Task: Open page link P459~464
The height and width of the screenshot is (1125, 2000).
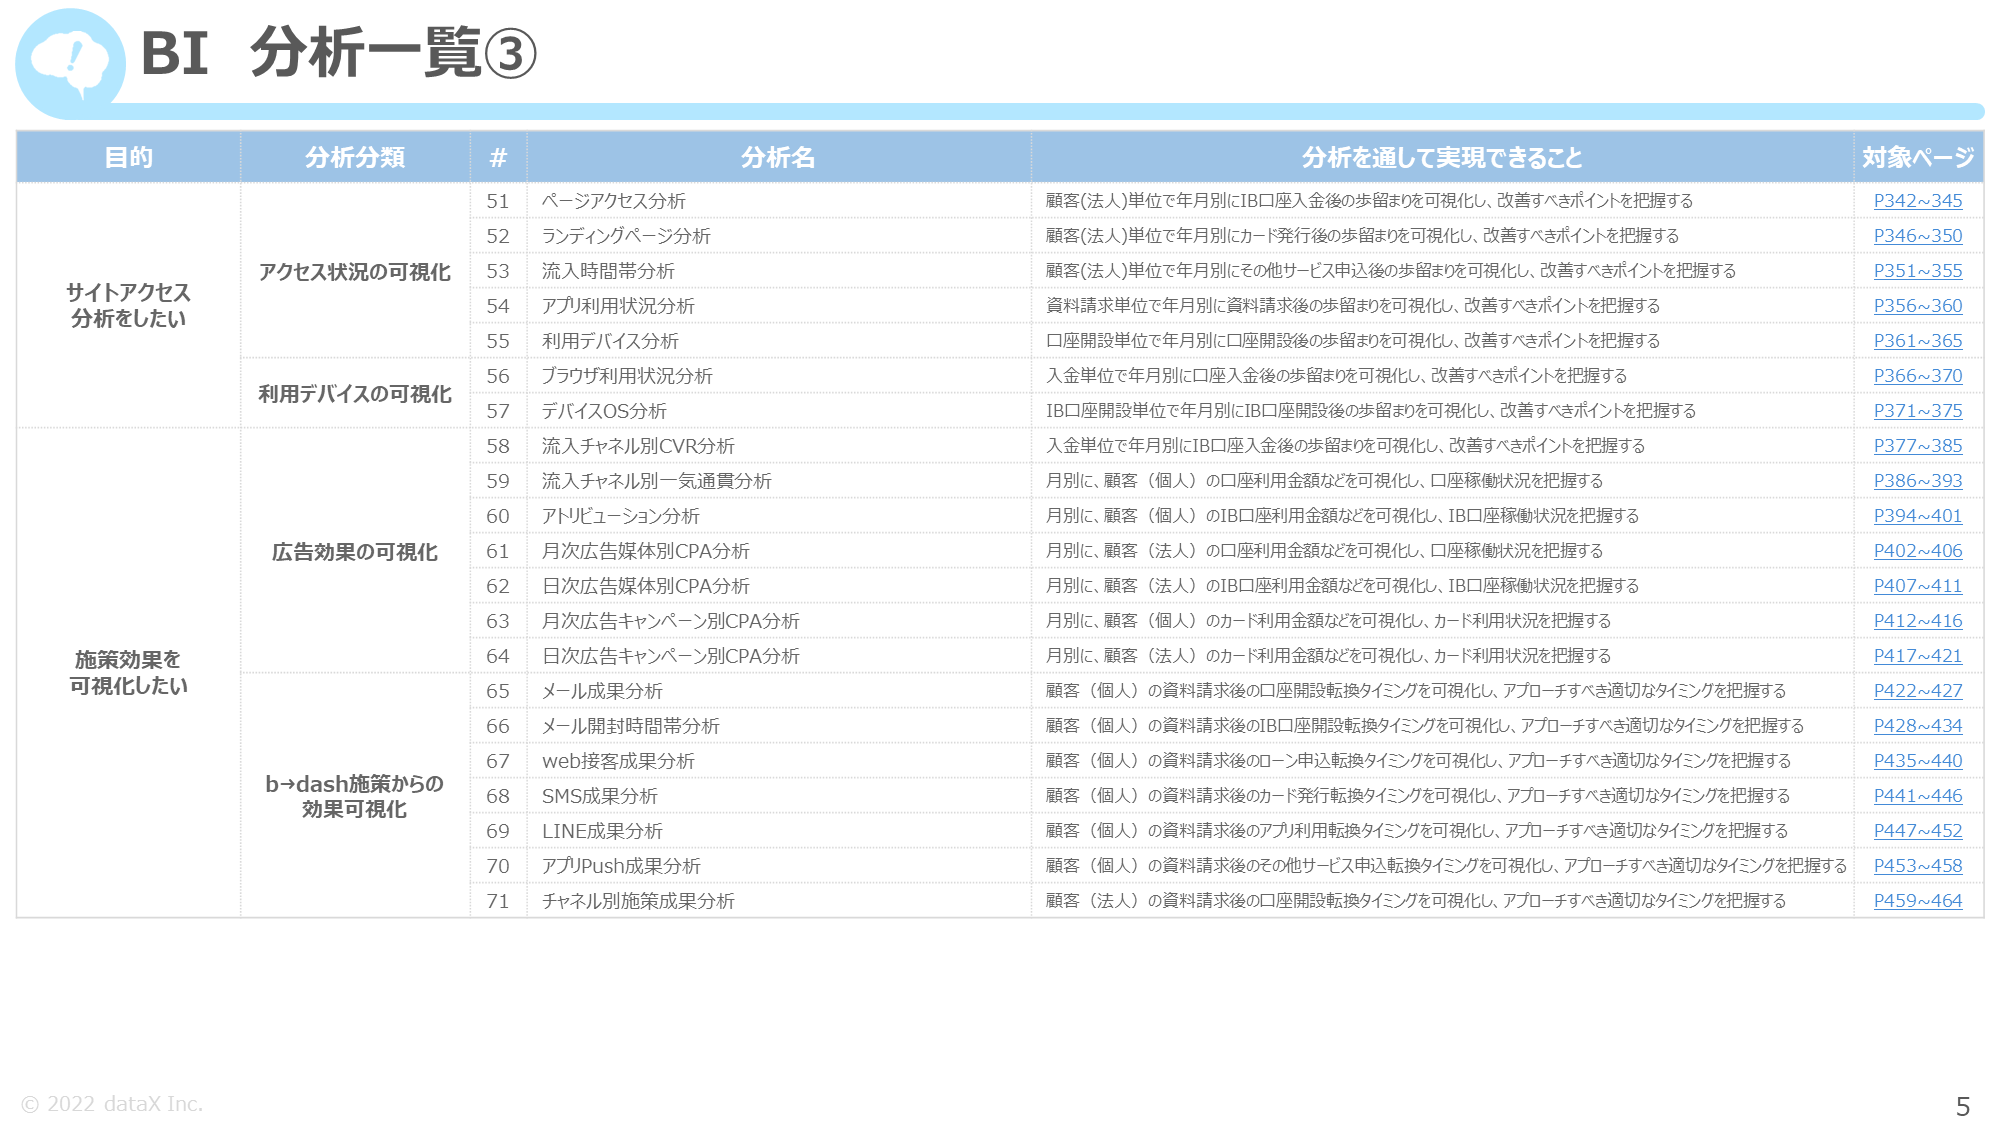Action: pyautogui.click(x=1917, y=901)
